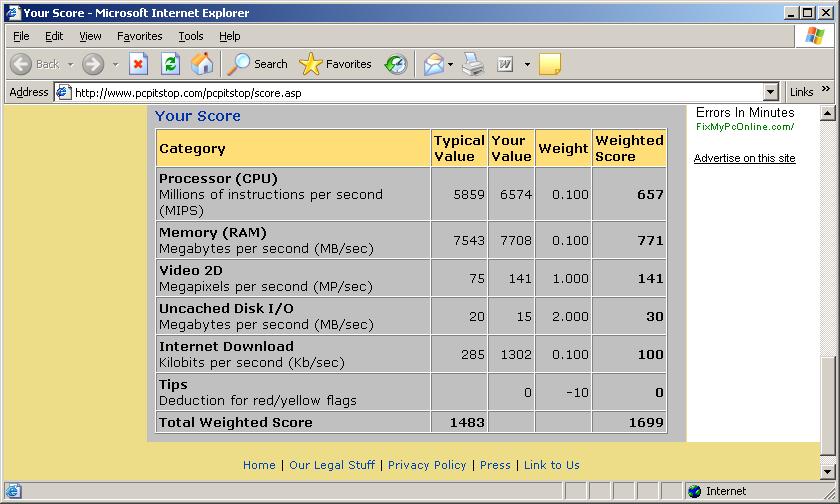840x504 pixels.
Task: Go to the Home page icon
Action: tap(202, 64)
